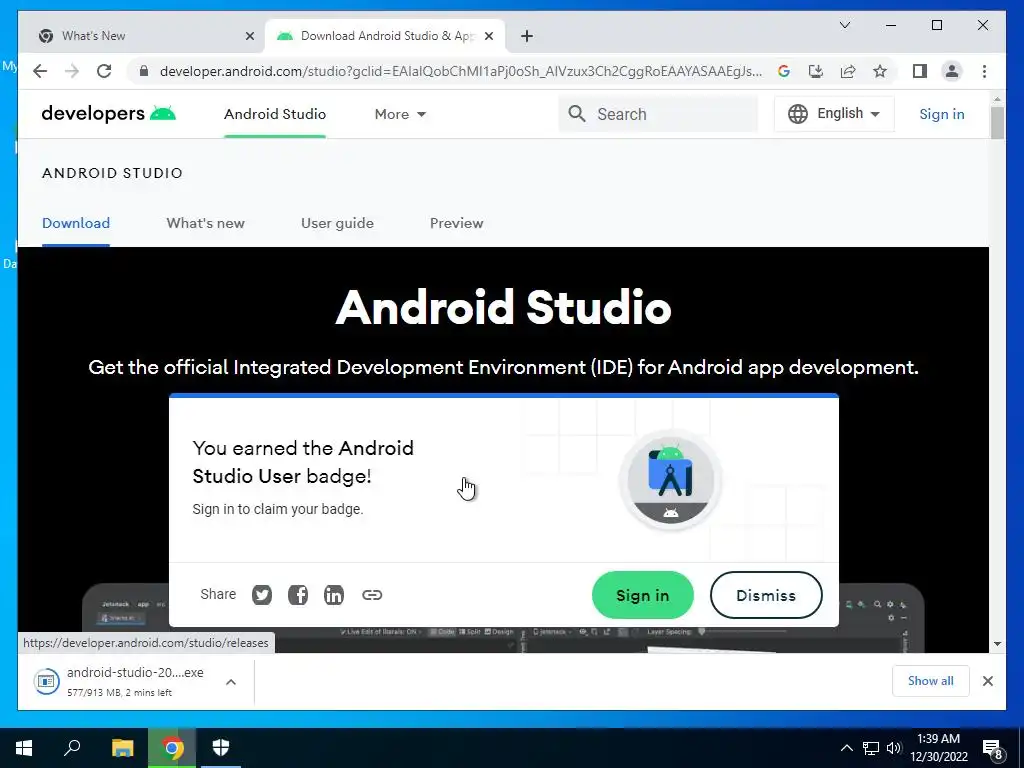1024x768 pixels.
Task: Click the volume speaker tray icon
Action: (x=894, y=748)
